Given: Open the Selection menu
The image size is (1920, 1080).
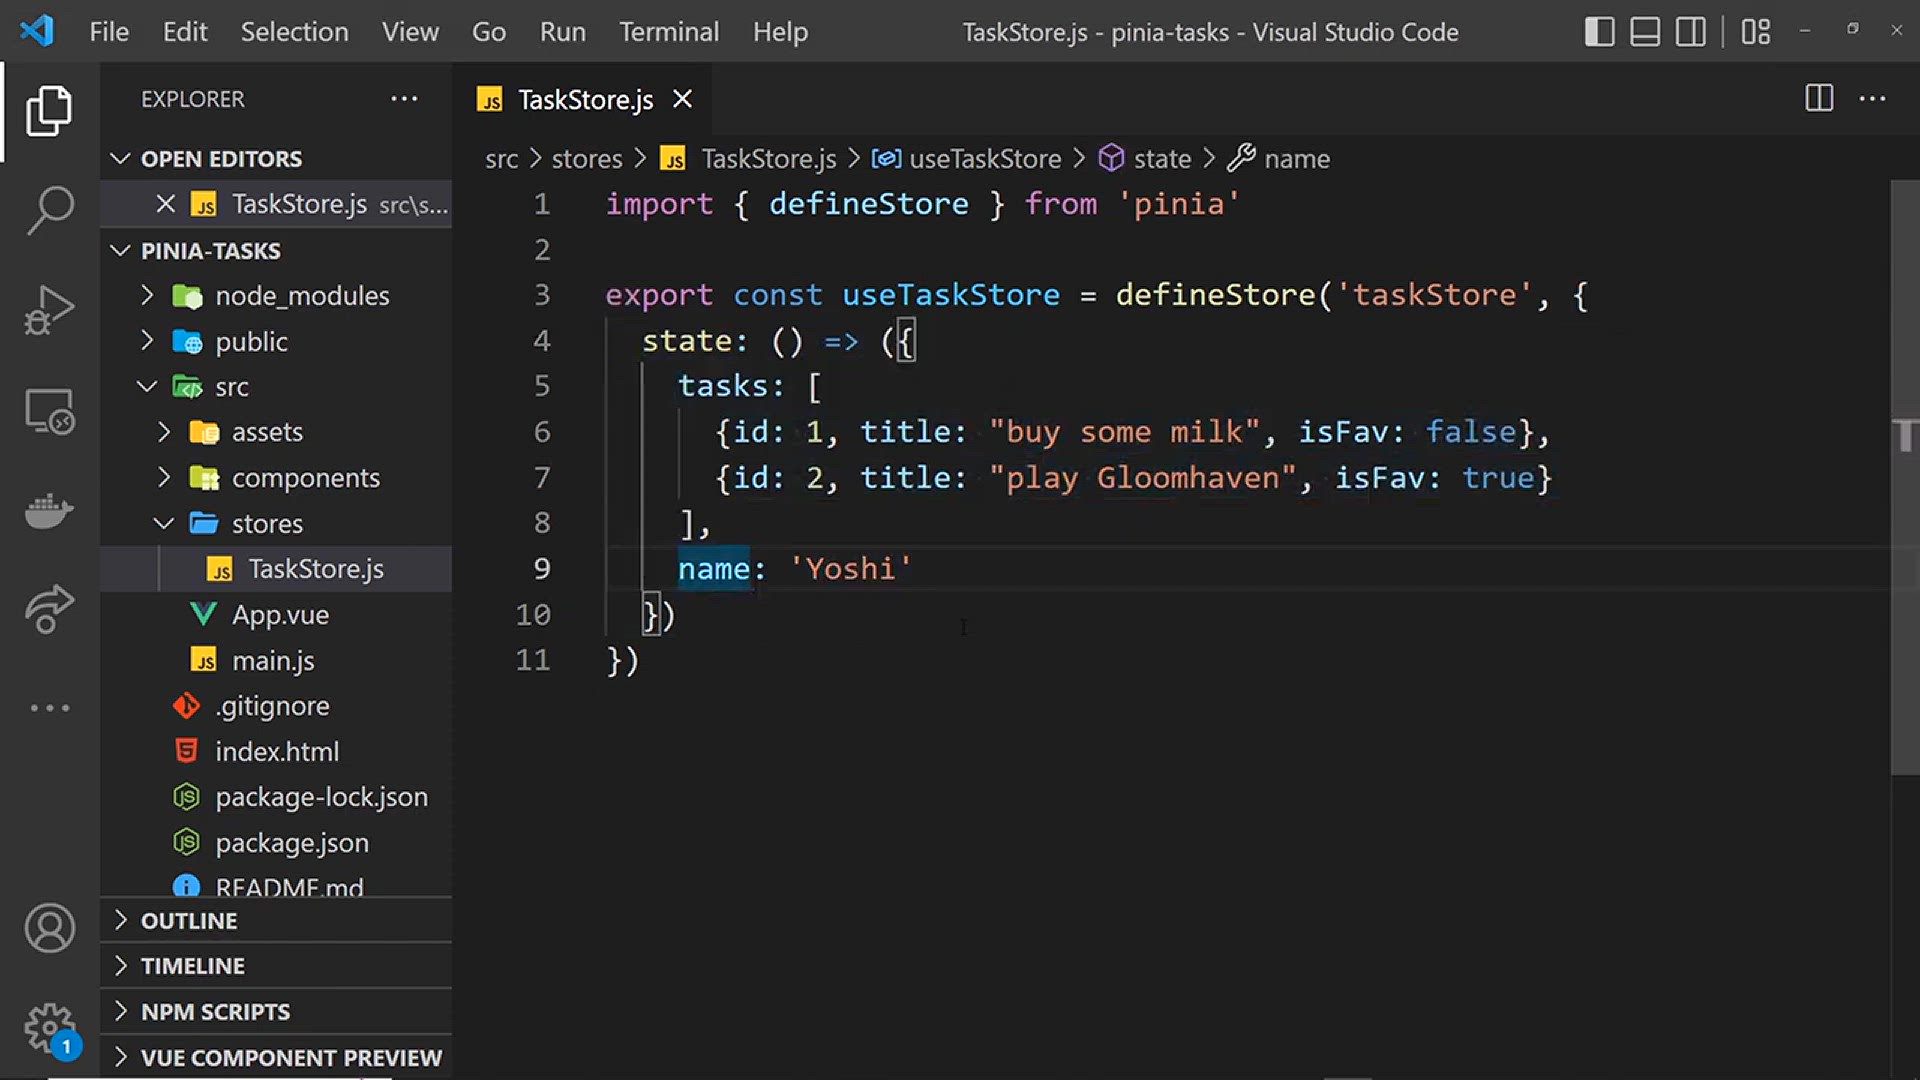Looking at the screenshot, I should click(x=294, y=32).
